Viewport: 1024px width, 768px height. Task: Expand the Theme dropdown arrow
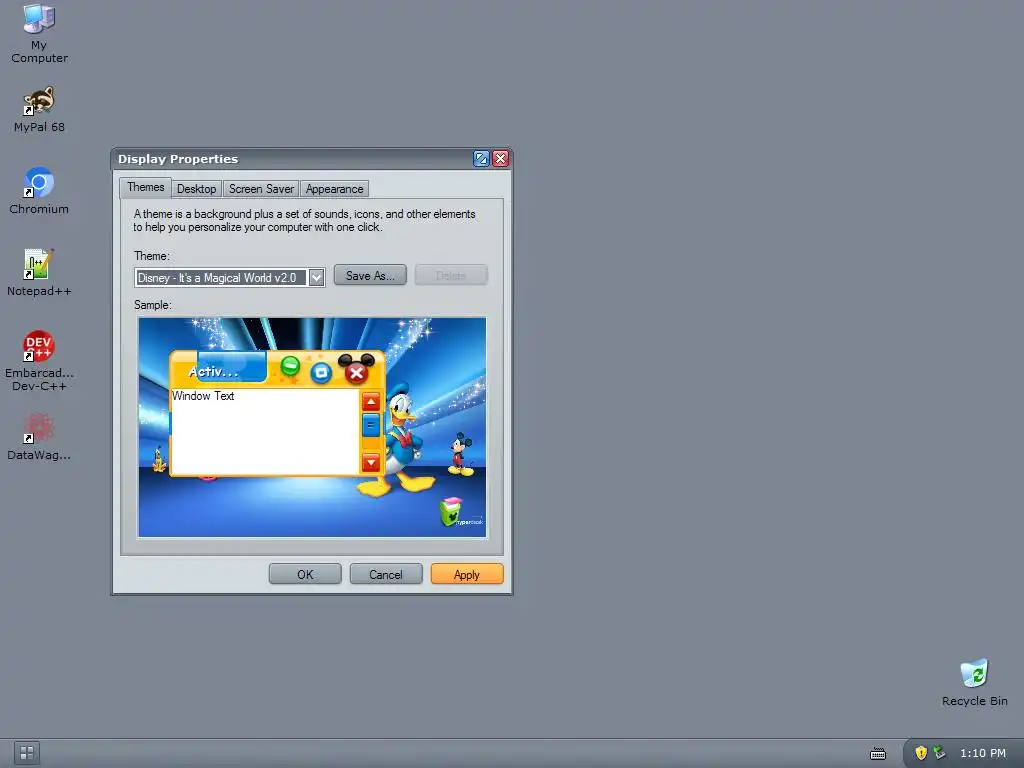pos(316,278)
